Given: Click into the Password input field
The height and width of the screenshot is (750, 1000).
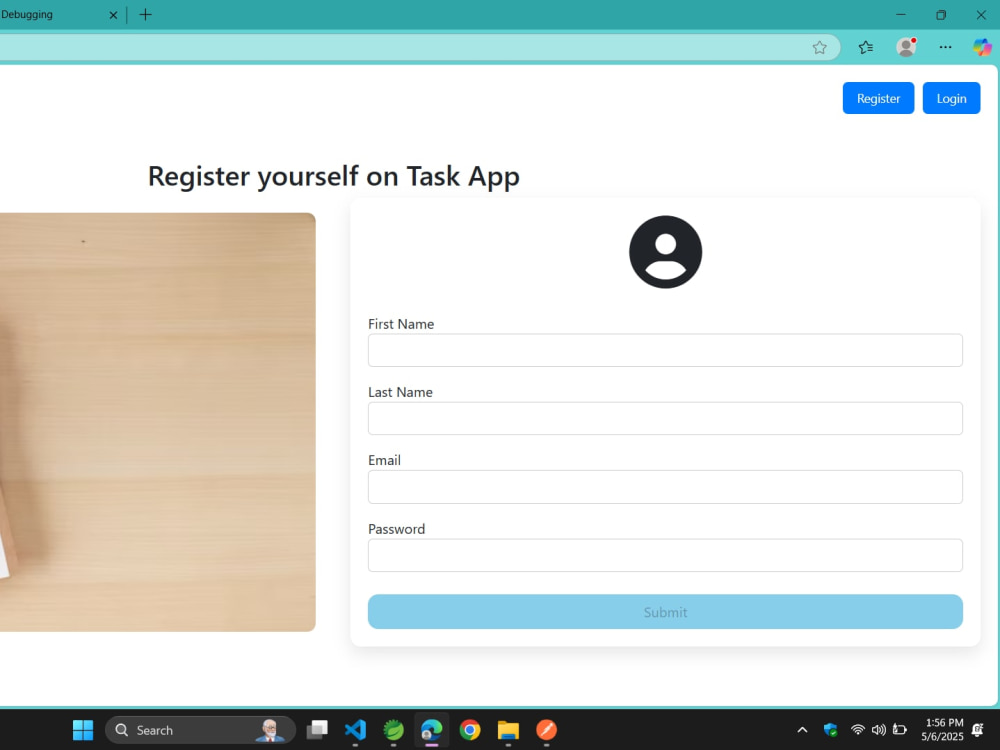Looking at the screenshot, I should tap(665, 555).
